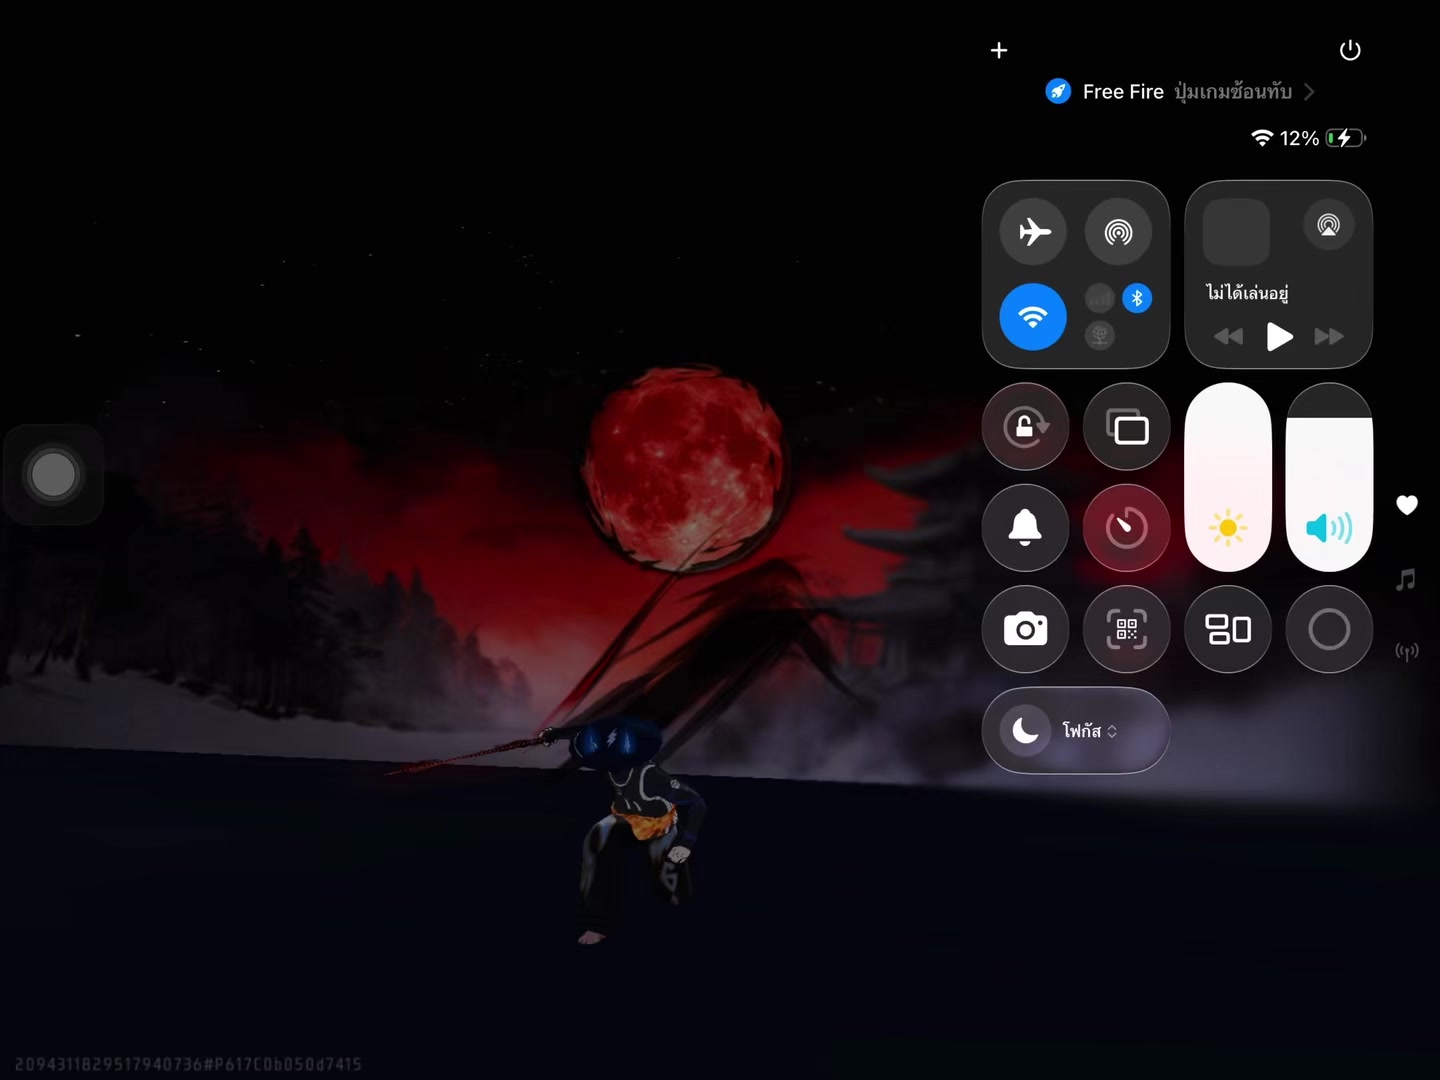Open the Timer control
Screen dimensions: 1440x1080
coord(1127,528)
